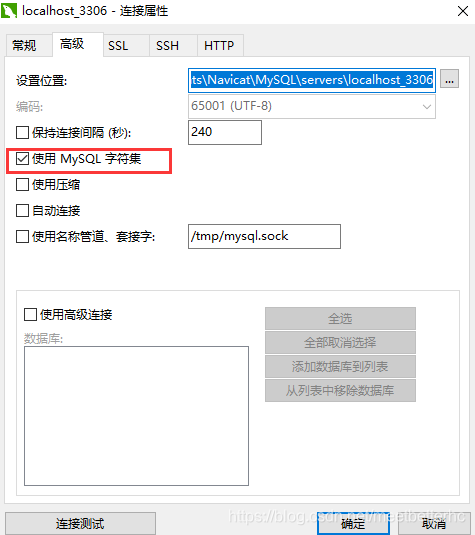Click the Navicat app icon in title bar
Screen dimensions: 475x535
[9, 10]
